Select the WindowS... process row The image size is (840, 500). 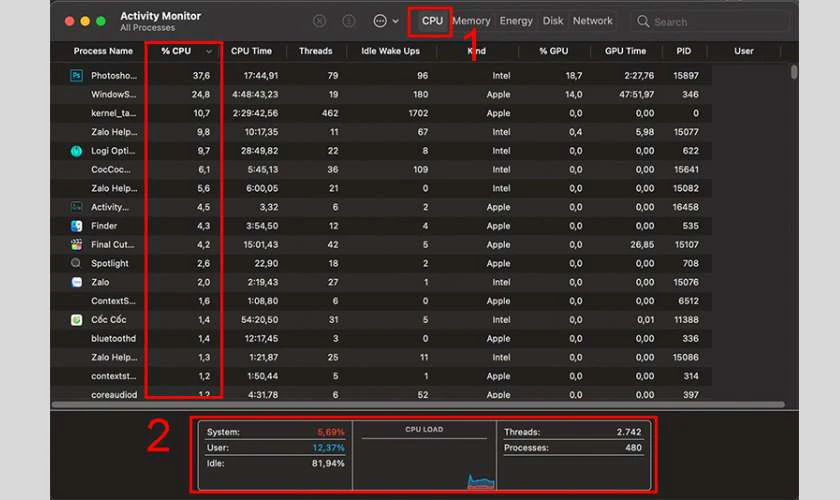tap(381, 94)
